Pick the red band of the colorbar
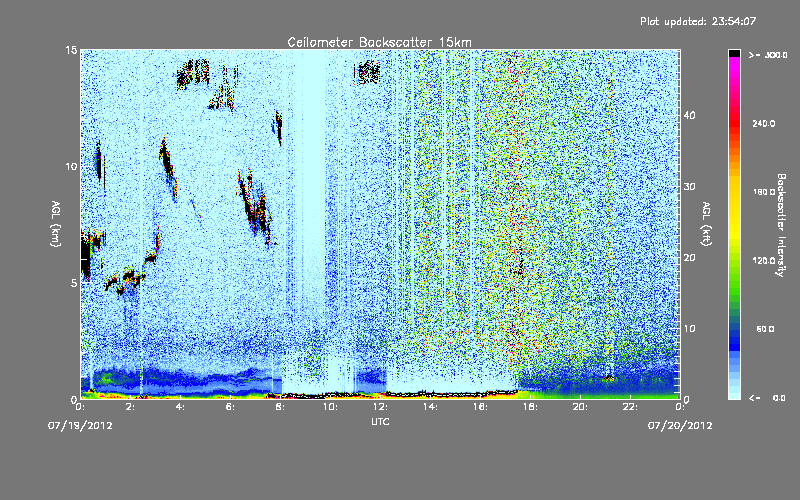The width and height of the screenshot is (800, 500). coord(734,123)
